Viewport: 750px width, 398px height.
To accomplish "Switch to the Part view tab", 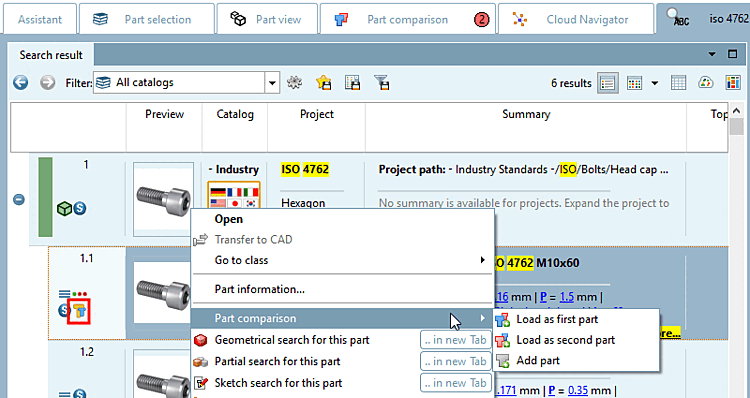I will pyautogui.click(x=267, y=19).
